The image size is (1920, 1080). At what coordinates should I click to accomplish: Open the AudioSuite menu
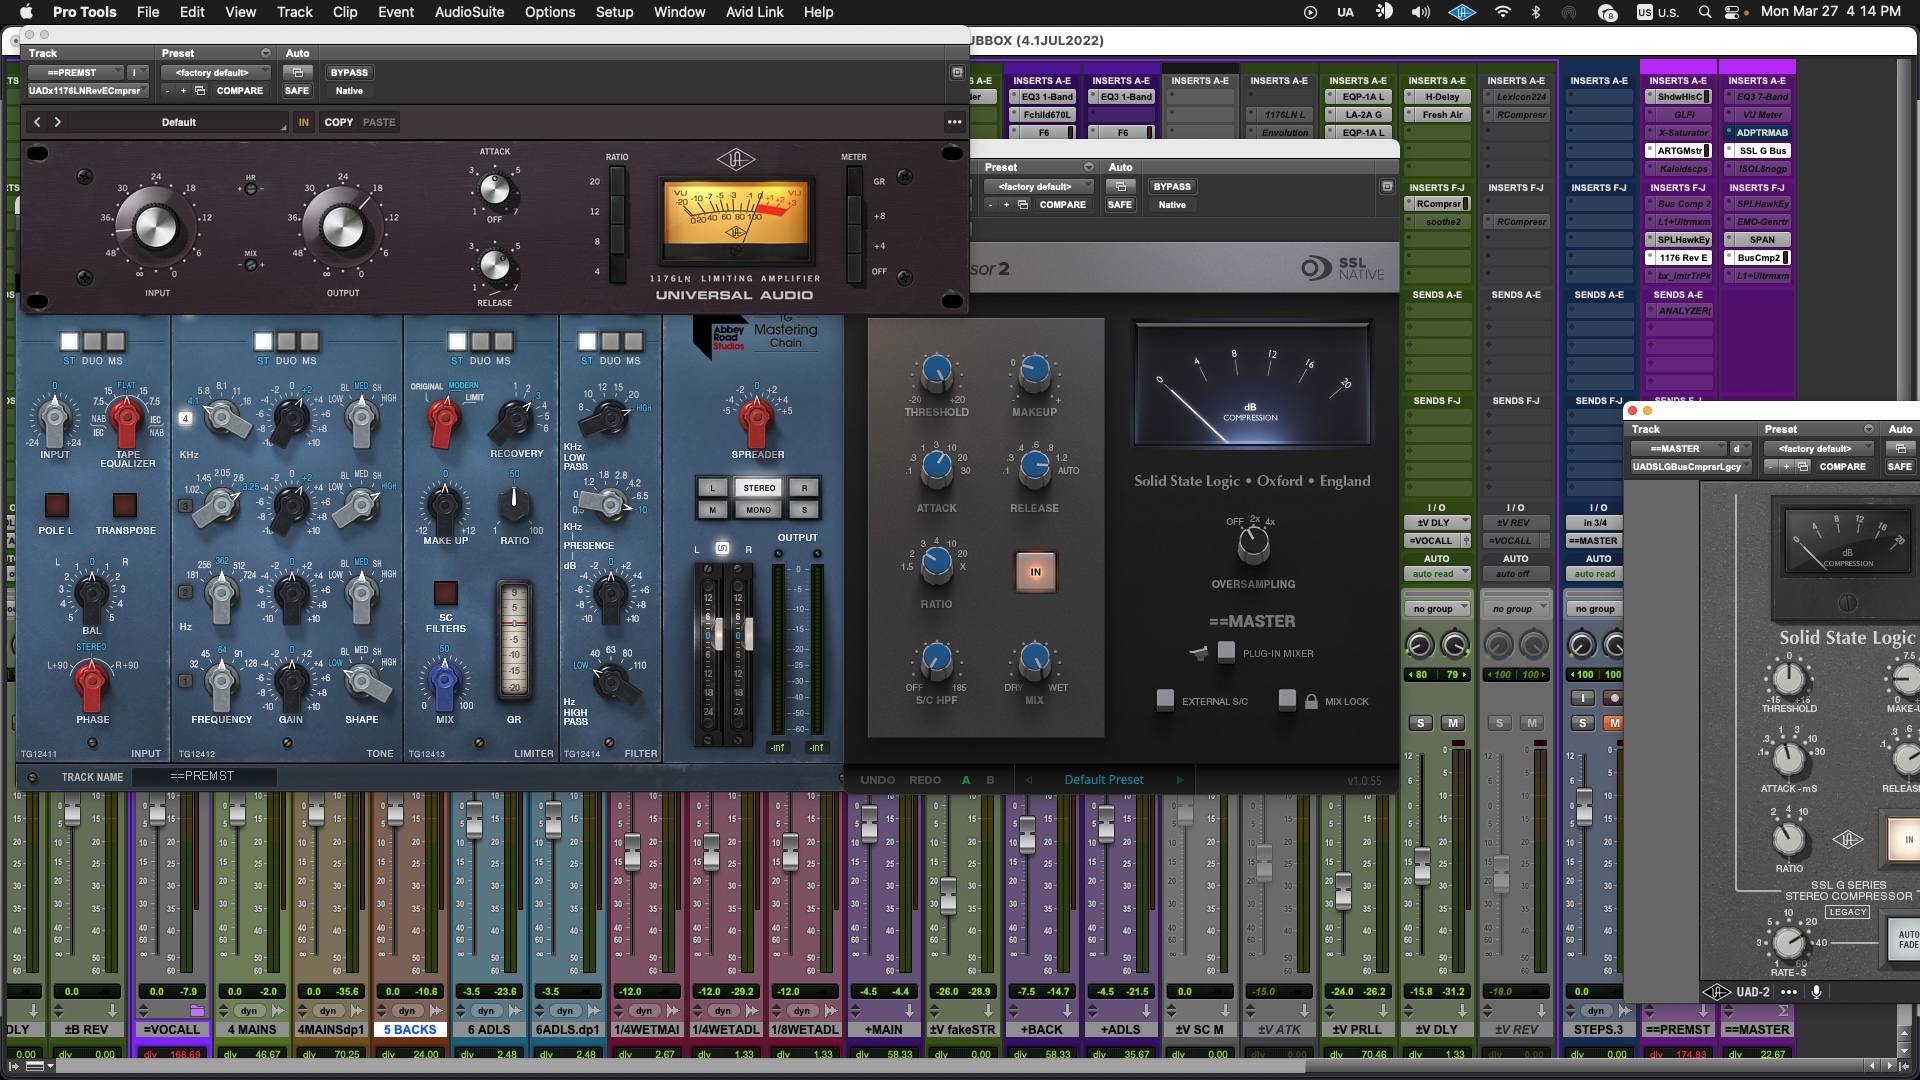pos(469,12)
